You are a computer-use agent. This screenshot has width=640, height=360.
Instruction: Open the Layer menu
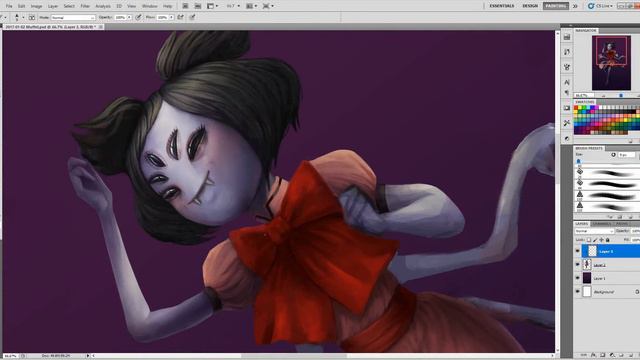(x=53, y=6)
